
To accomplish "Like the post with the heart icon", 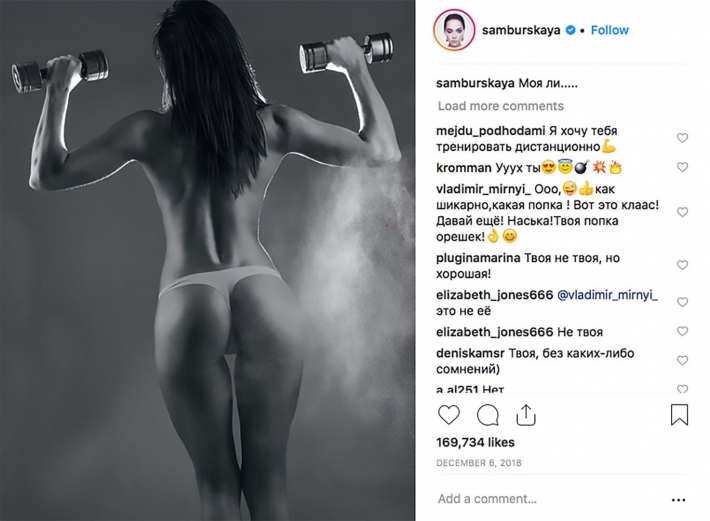I will (x=449, y=415).
